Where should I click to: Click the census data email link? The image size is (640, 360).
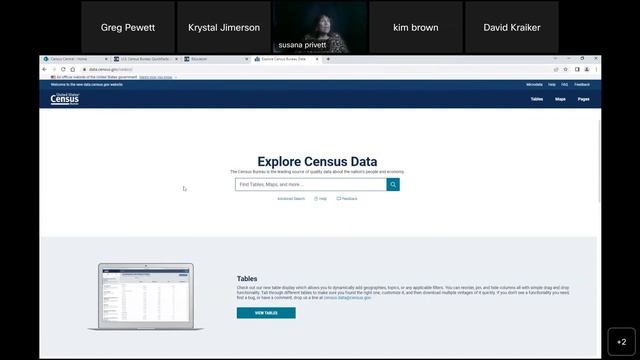coord(347,298)
